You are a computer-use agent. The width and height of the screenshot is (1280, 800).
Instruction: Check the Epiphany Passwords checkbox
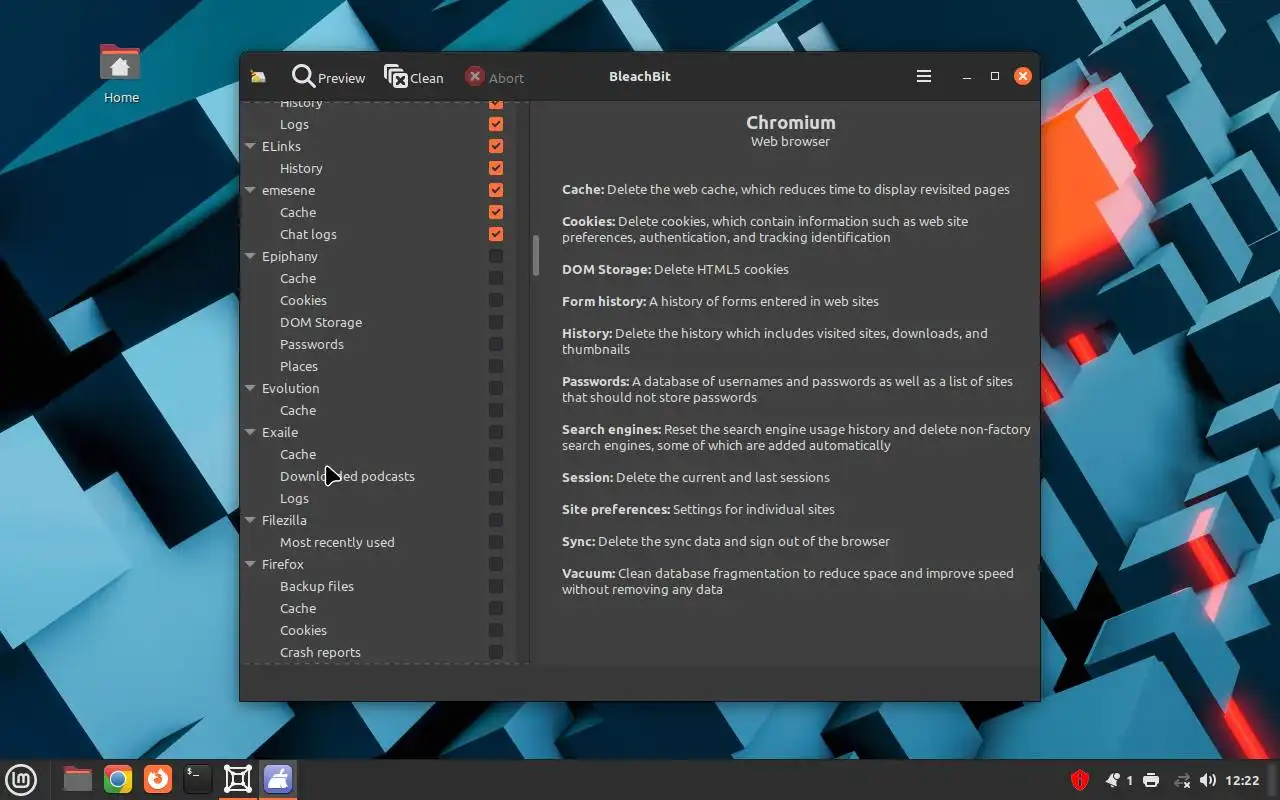point(496,344)
